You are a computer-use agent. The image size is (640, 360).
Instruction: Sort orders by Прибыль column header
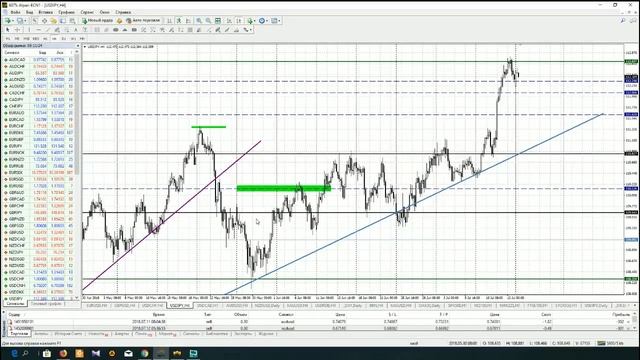pyautogui.click(x=621, y=315)
